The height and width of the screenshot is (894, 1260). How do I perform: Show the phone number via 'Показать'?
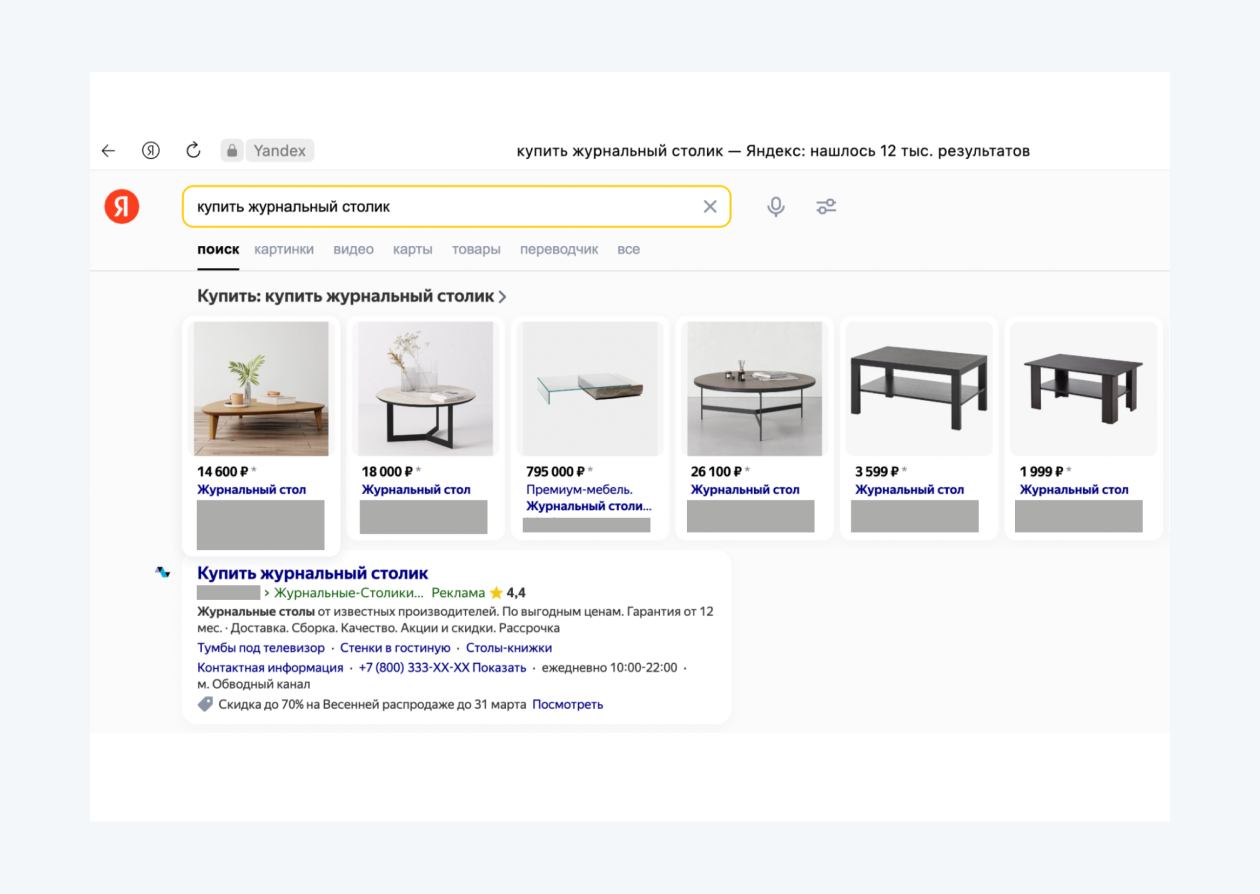[499, 667]
